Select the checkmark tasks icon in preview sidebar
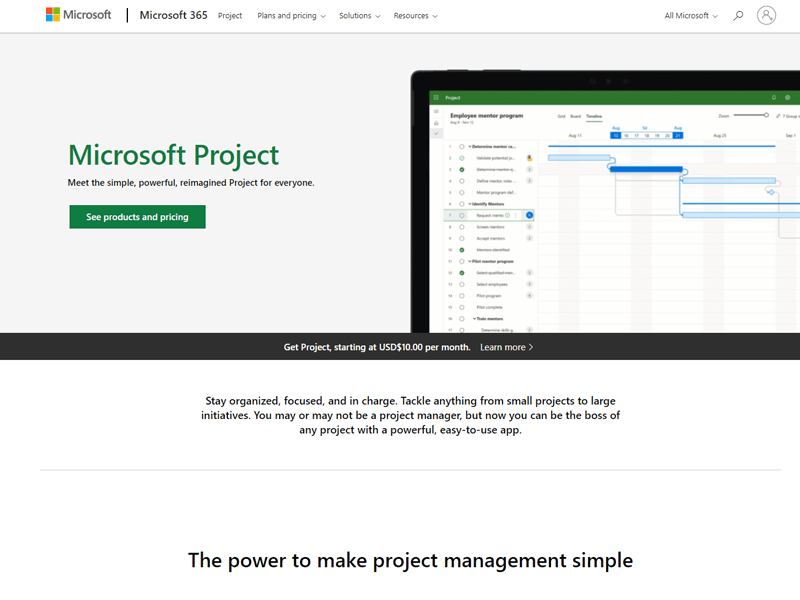800x600 pixels. [x=436, y=133]
